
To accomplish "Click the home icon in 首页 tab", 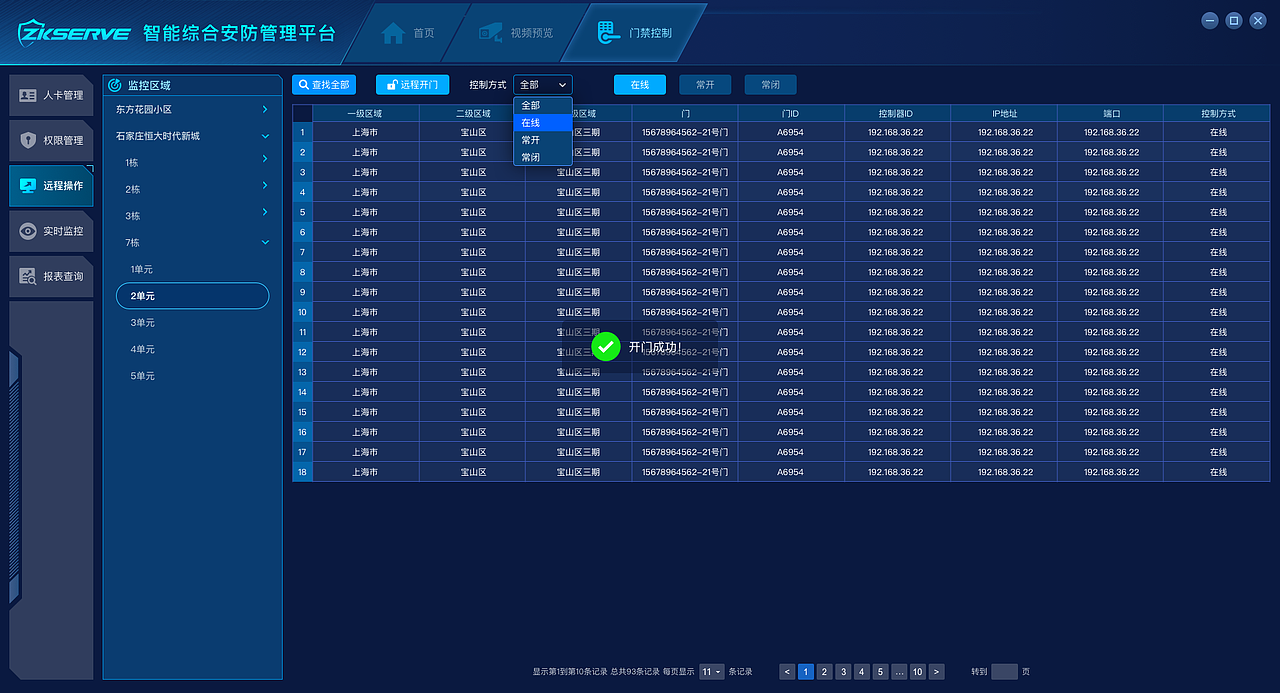I will [x=394, y=33].
